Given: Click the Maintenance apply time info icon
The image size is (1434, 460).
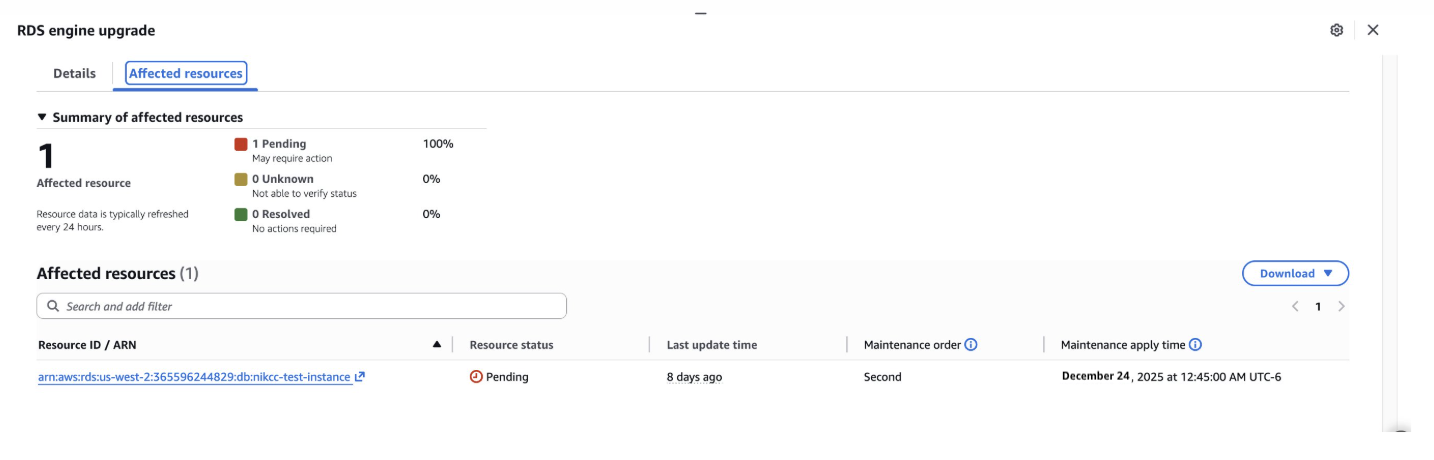Looking at the screenshot, I should pyautogui.click(x=1195, y=345).
